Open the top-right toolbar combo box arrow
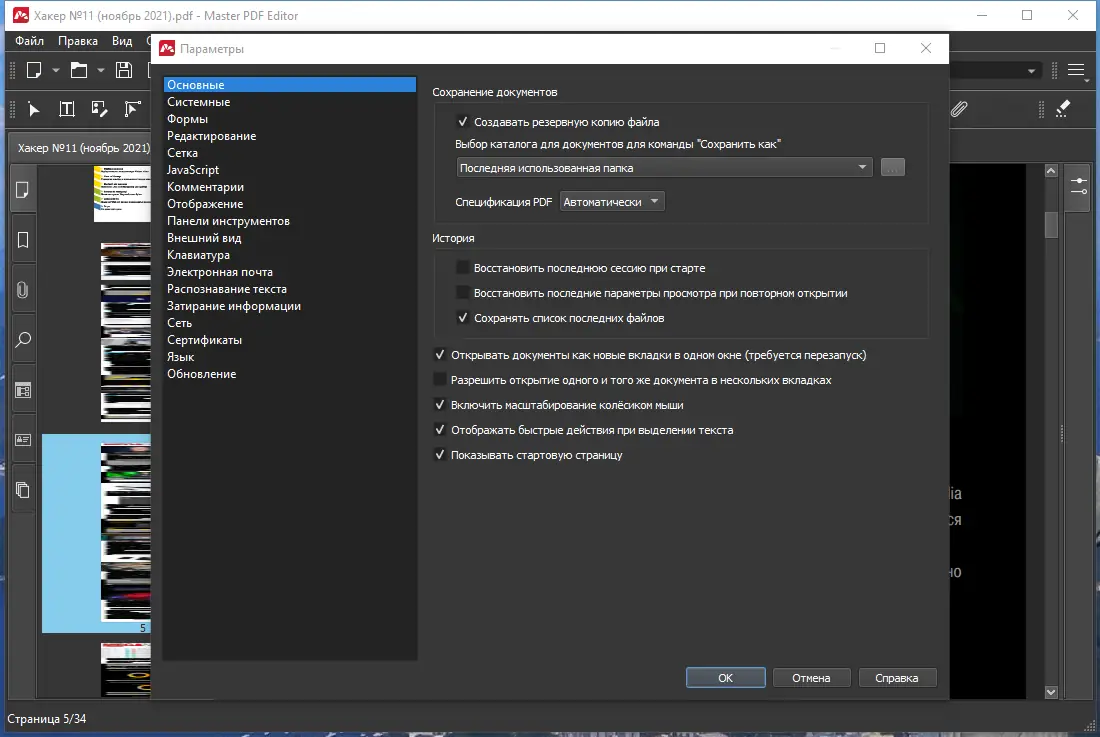This screenshot has width=1100, height=737. [x=1031, y=71]
